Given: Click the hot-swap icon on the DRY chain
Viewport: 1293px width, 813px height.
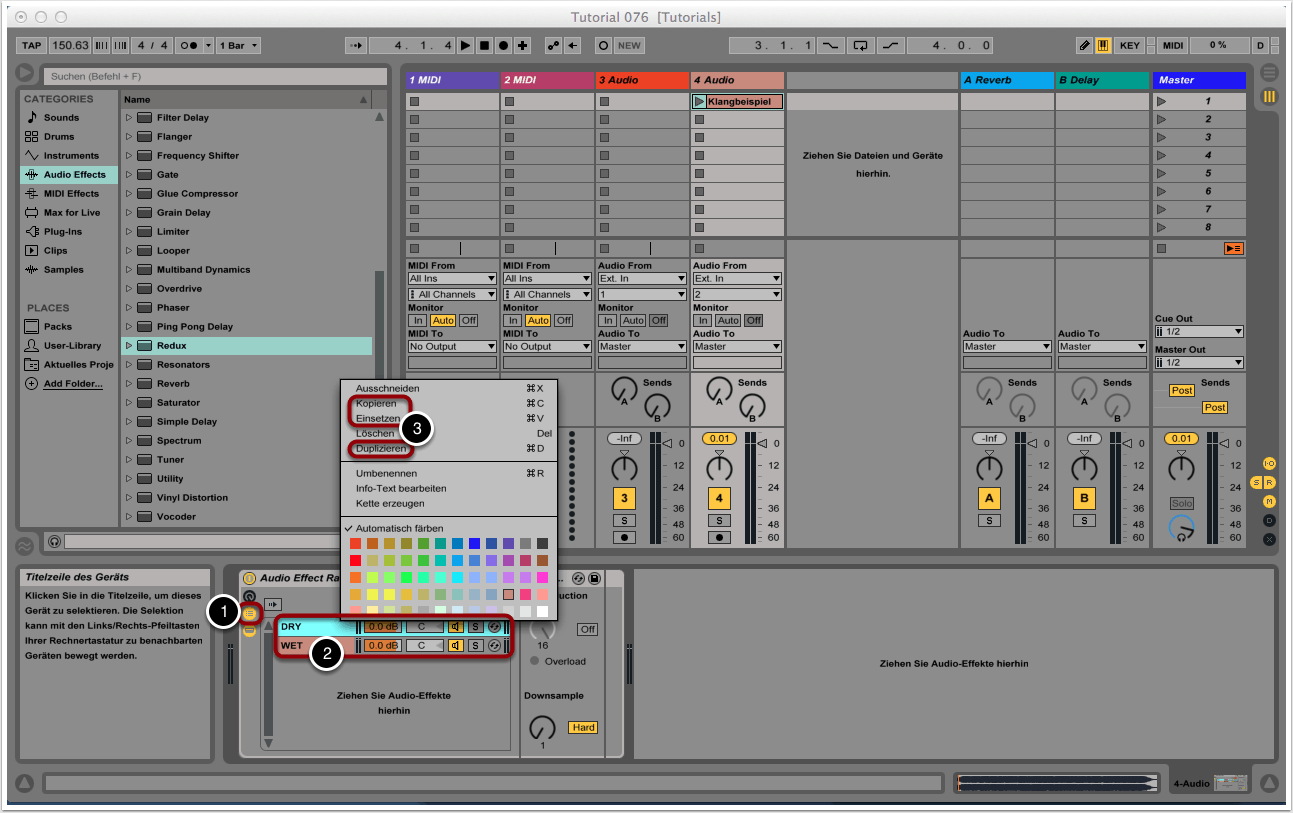Looking at the screenshot, I should (494, 627).
